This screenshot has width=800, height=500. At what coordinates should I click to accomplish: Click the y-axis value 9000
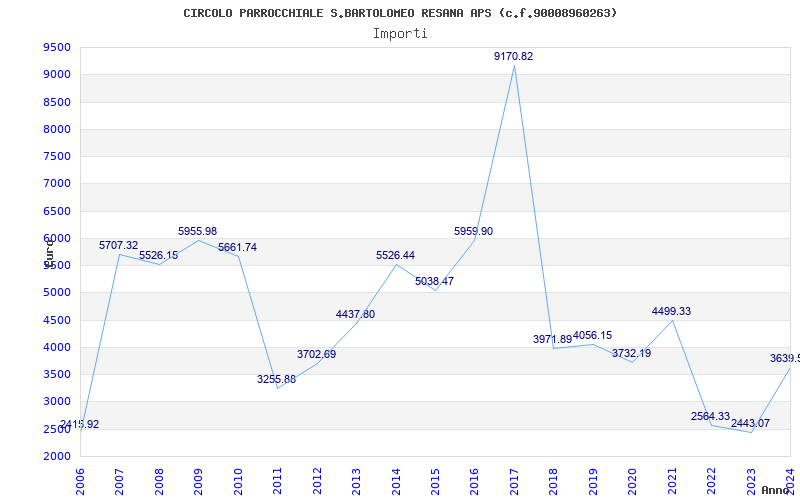coord(57,74)
